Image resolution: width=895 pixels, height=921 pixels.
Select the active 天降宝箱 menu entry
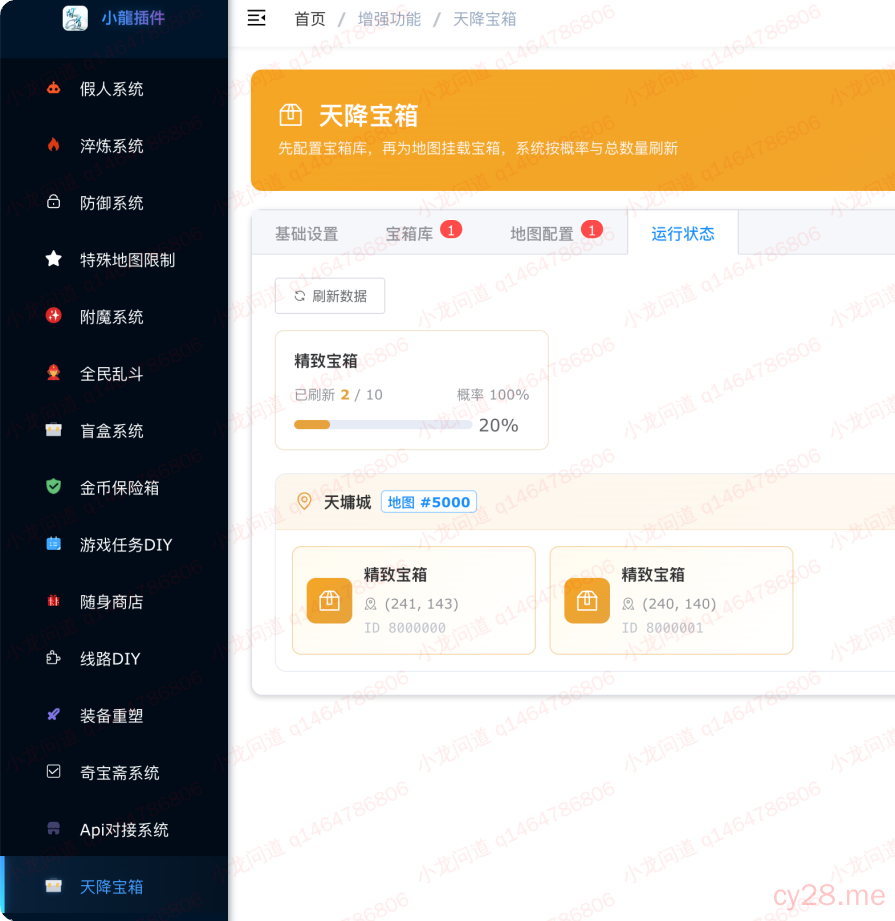coord(114,886)
